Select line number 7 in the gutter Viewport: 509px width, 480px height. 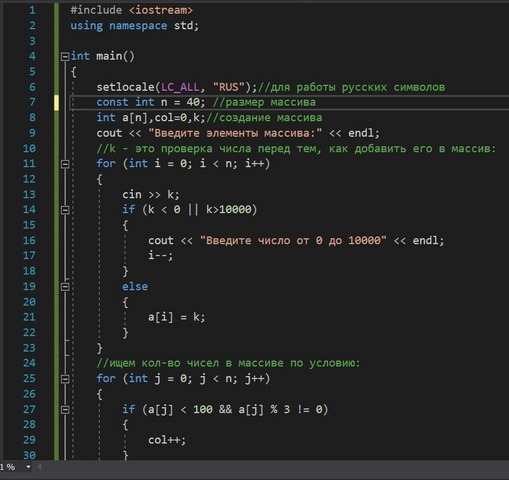32,102
